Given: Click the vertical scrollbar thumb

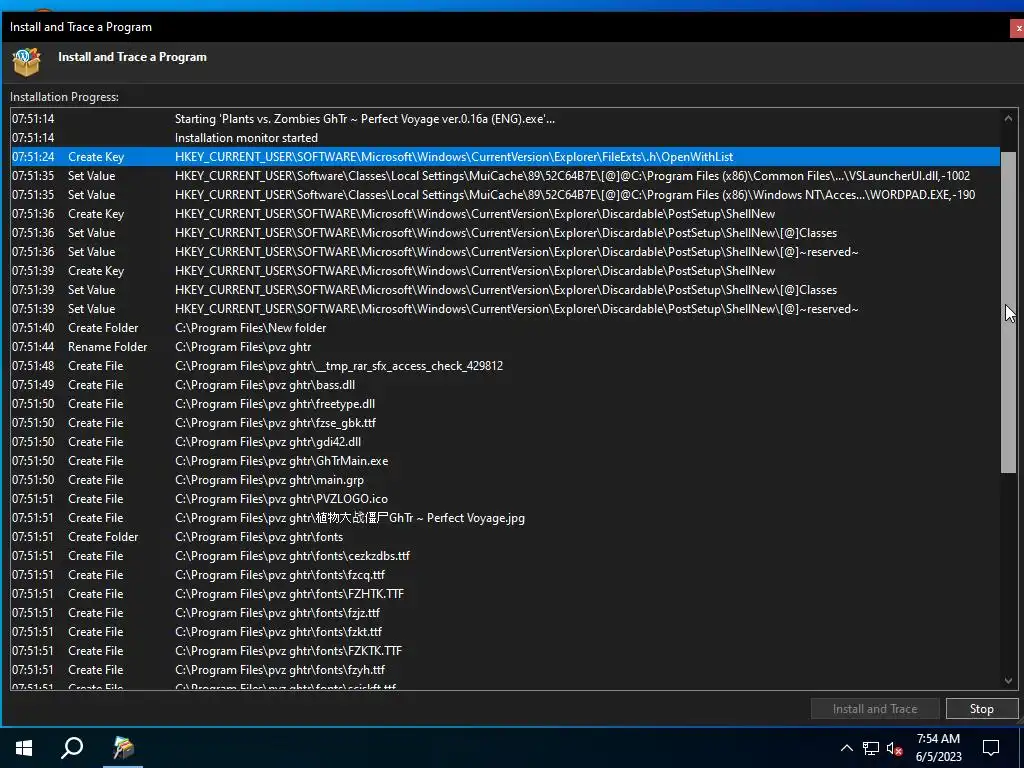Looking at the screenshot, I should point(1008,312).
